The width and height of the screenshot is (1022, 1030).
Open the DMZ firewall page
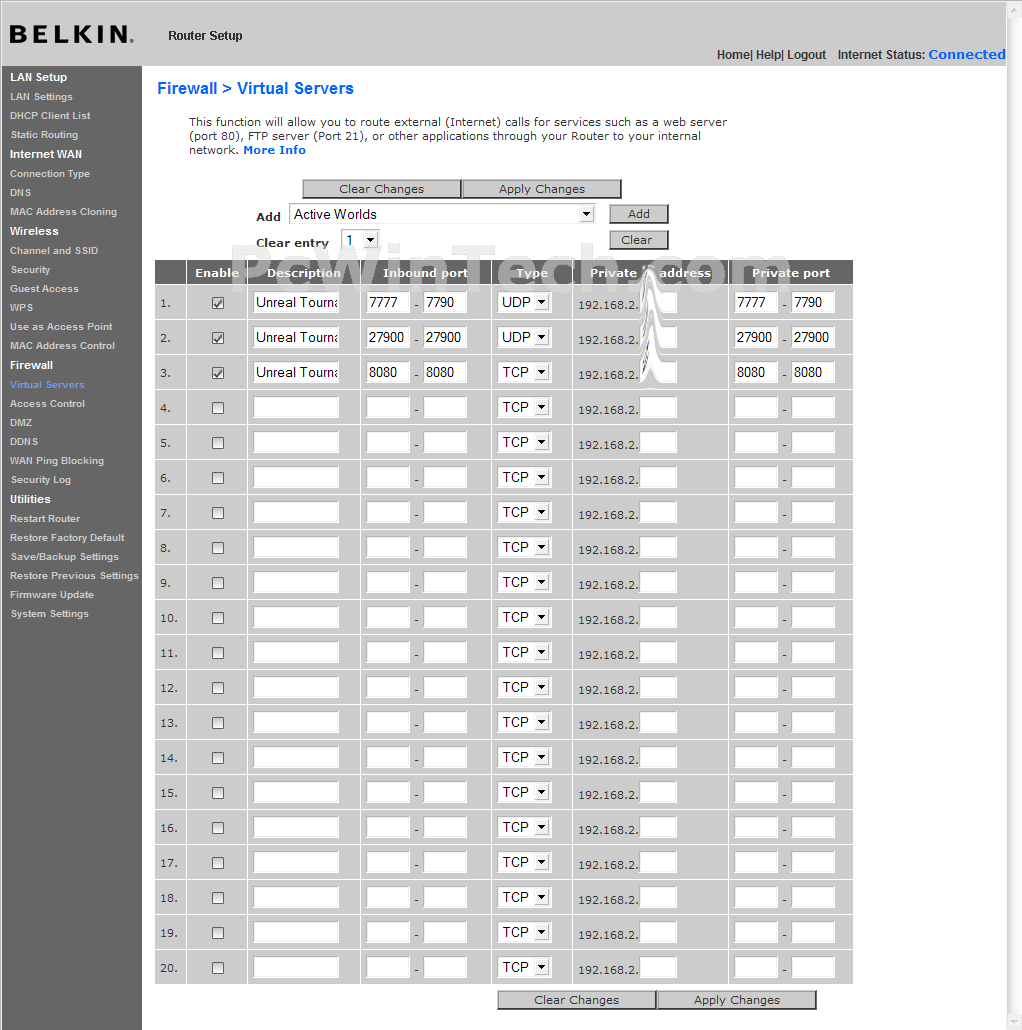[x=21, y=422]
